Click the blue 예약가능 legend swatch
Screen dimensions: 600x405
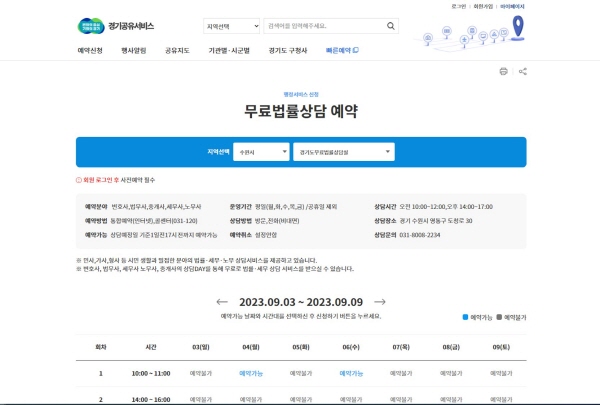465,317
